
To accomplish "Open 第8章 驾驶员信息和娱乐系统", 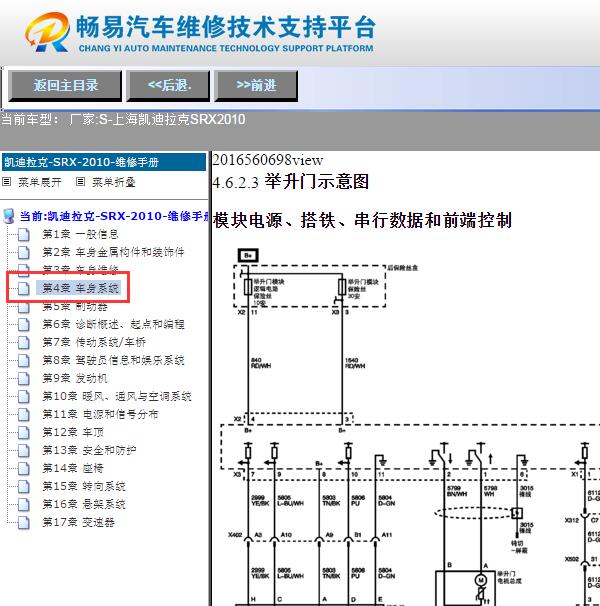I will (x=113, y=360).
